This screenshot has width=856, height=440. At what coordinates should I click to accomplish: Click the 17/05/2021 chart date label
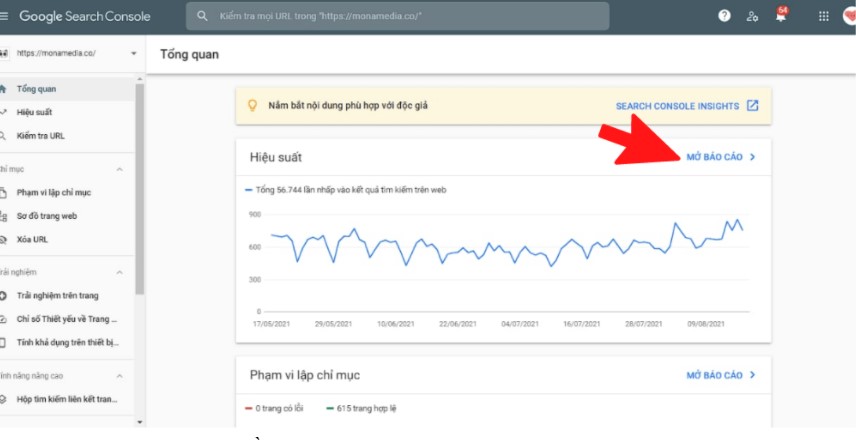pos(271,324)
